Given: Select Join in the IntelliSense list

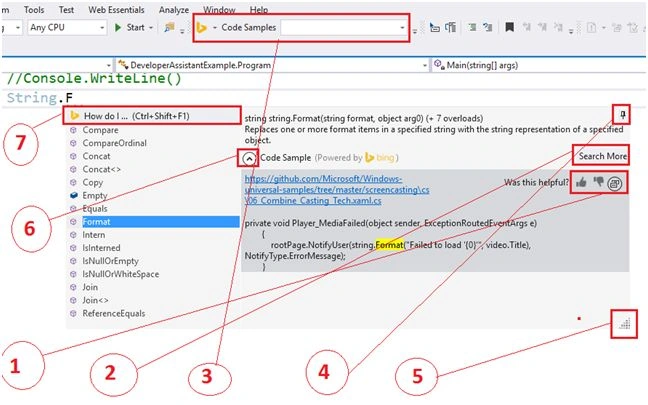Looking at the screenshot, I should [x=90, y=287].
